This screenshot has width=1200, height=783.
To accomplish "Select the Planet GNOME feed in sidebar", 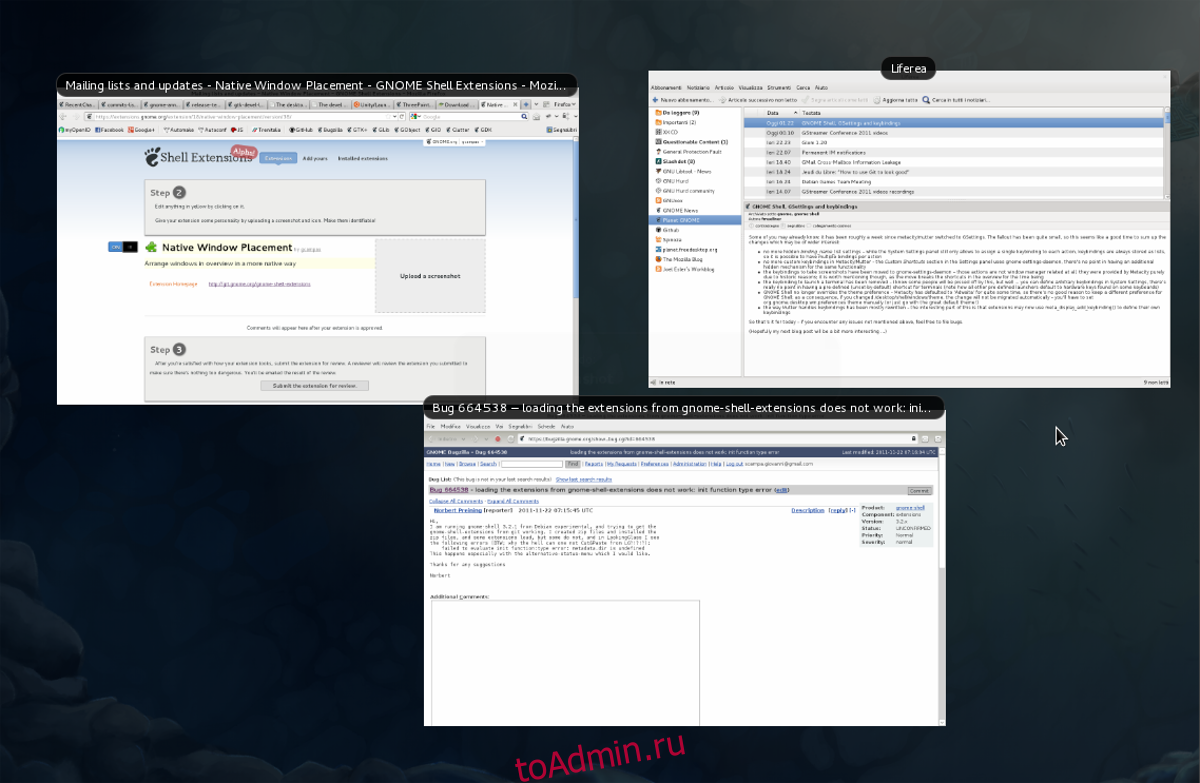I will (x=680, y=219).
